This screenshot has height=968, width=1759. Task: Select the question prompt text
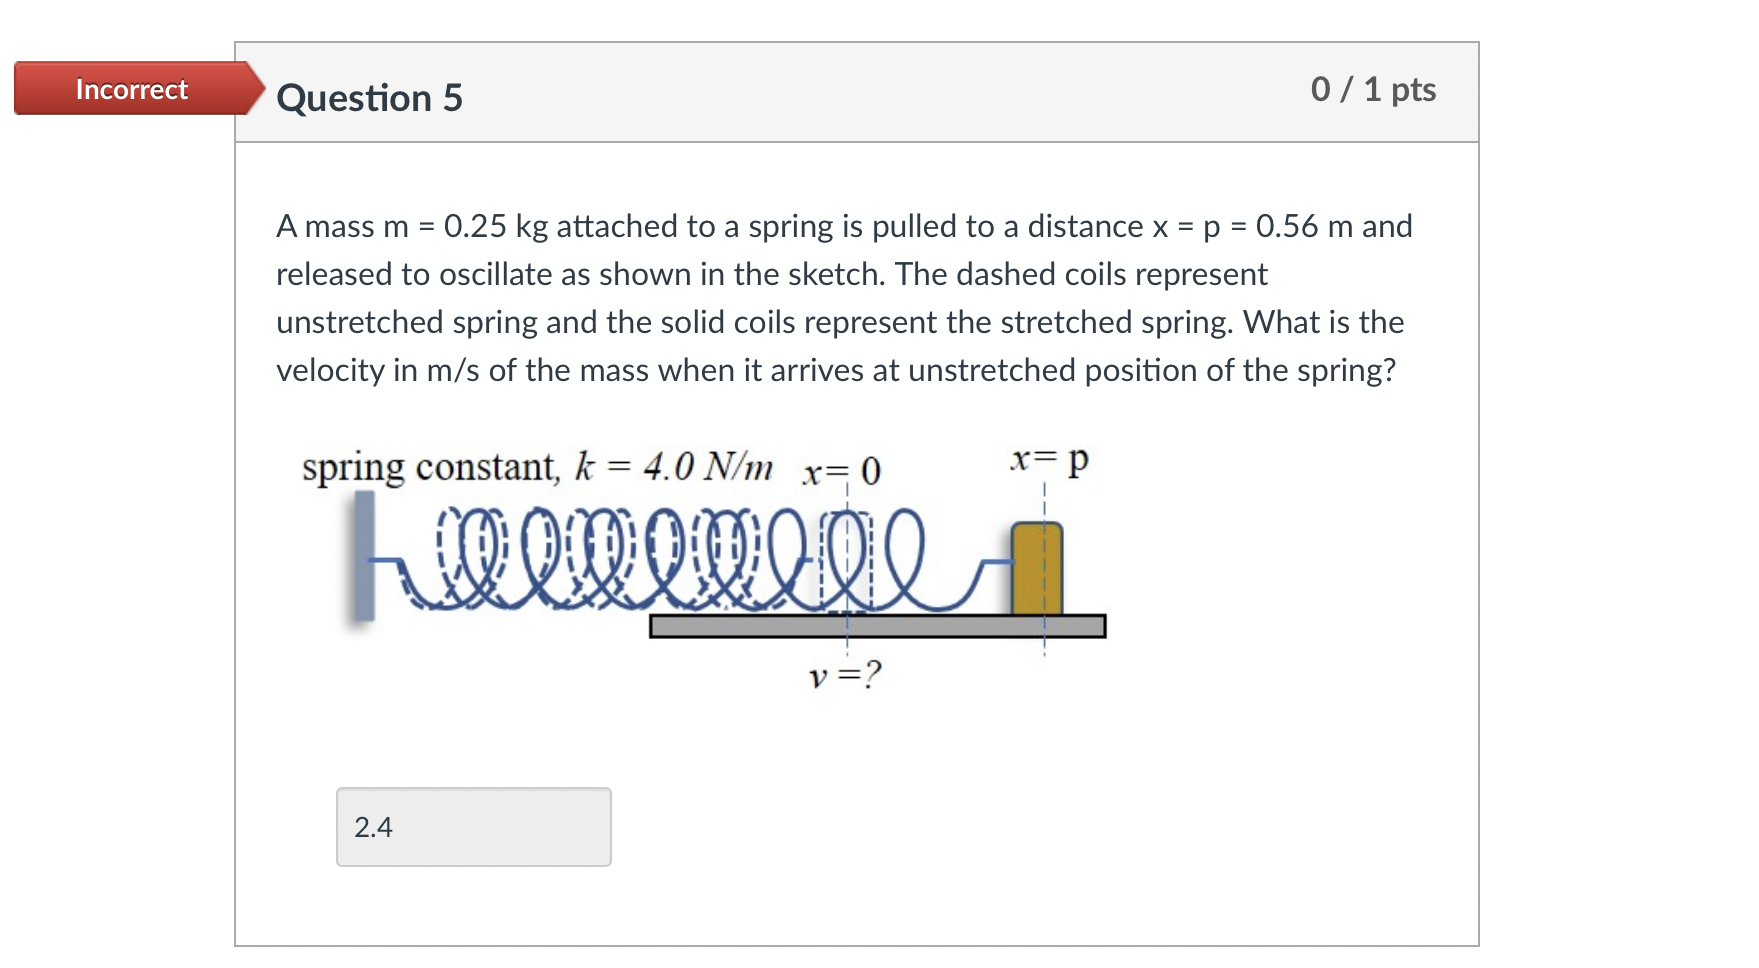[x=843, y=297]
